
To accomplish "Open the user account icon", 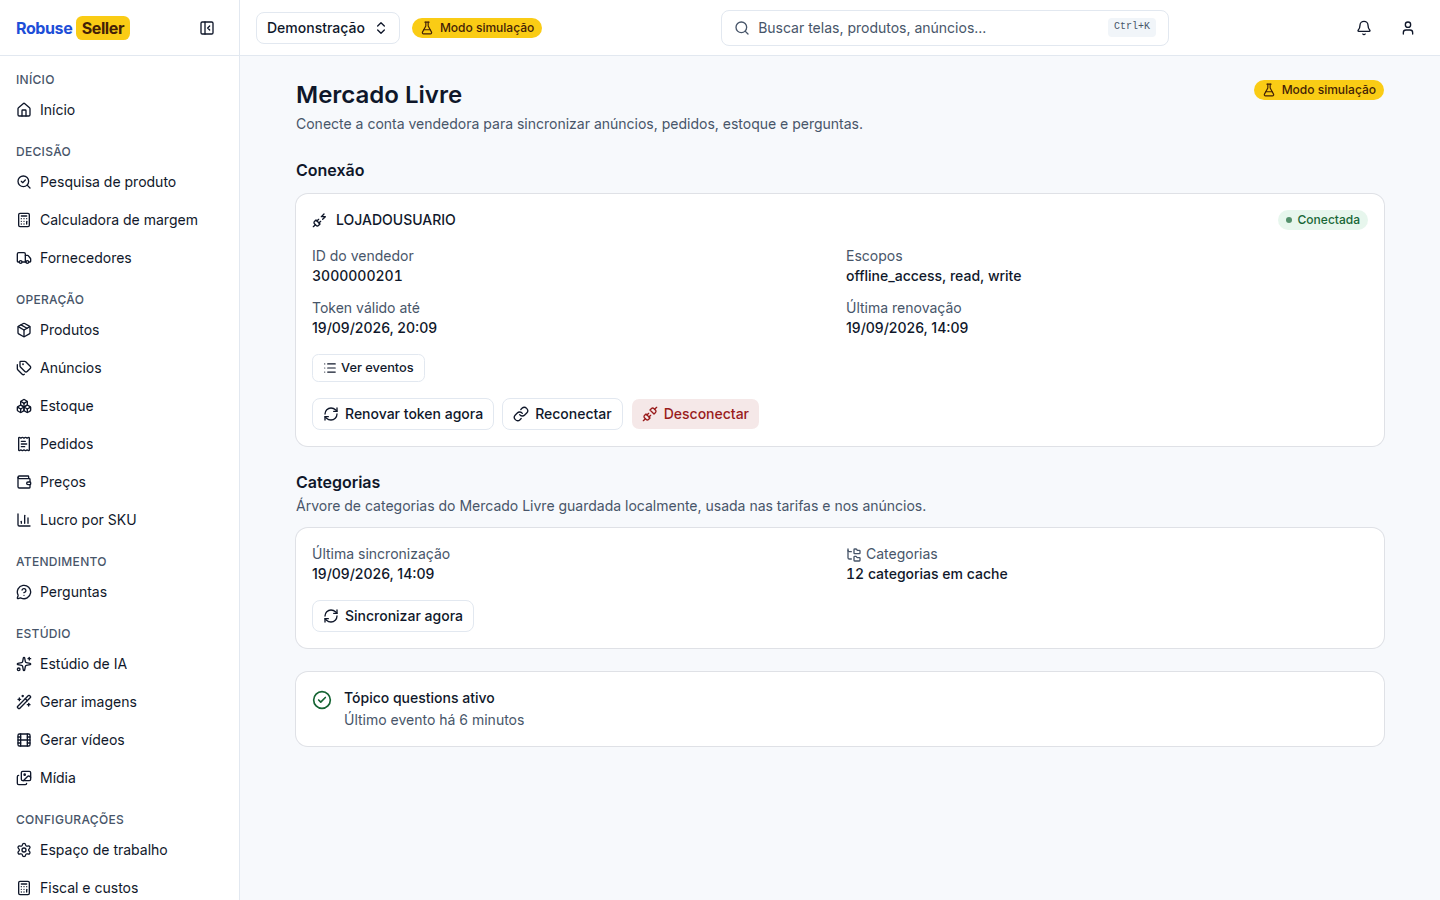I will pyautogui.click(x=1408, y=28).
